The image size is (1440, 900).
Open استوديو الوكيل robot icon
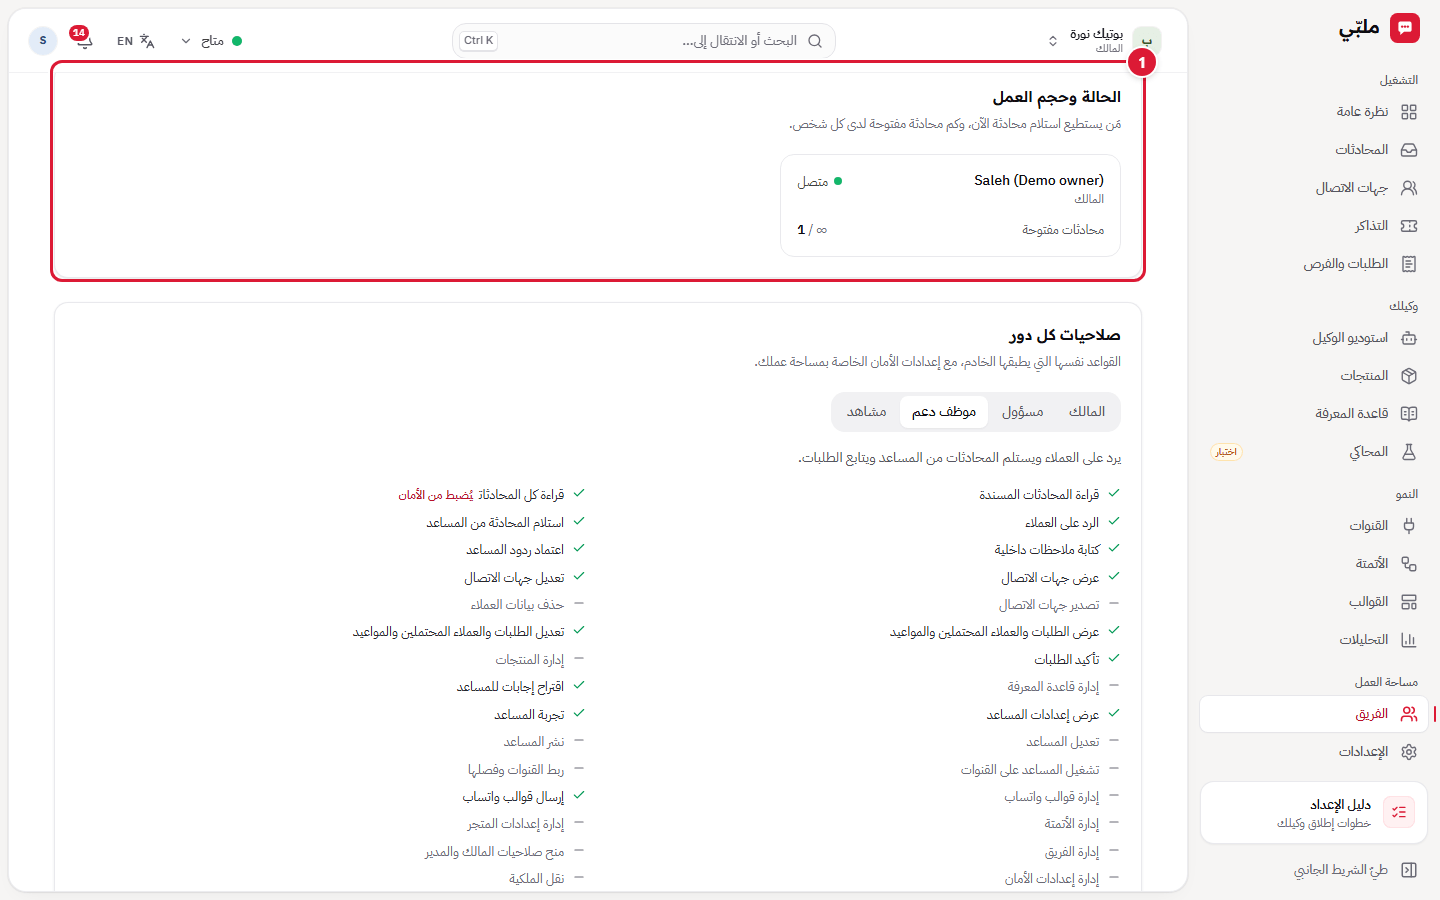pyautogui.click(x=1409, y=338)
